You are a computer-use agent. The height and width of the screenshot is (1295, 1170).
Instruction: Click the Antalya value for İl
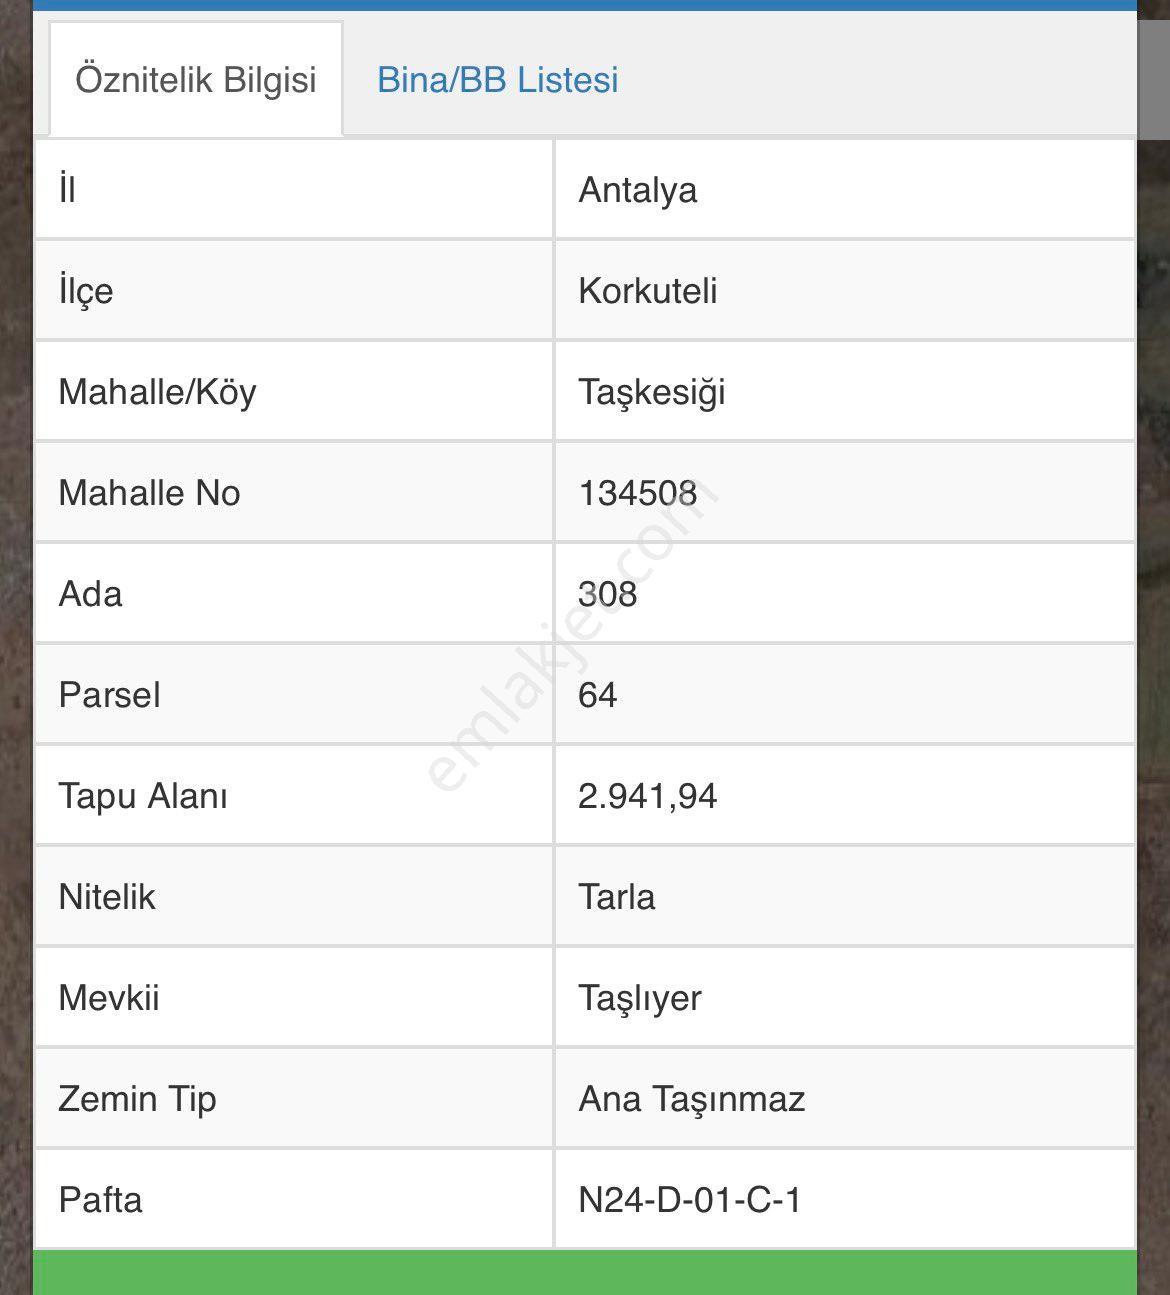click(637, 190)
